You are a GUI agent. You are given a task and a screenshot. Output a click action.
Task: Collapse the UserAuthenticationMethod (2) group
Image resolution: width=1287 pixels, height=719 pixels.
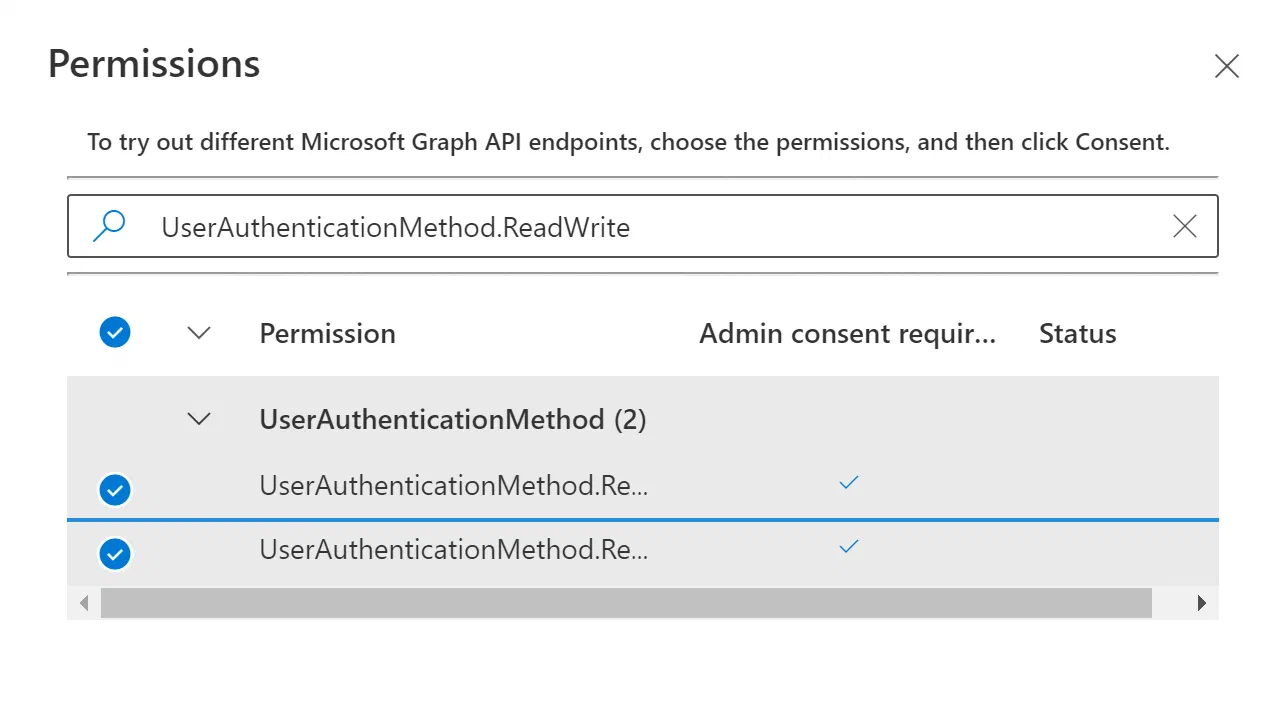point(200,419)
